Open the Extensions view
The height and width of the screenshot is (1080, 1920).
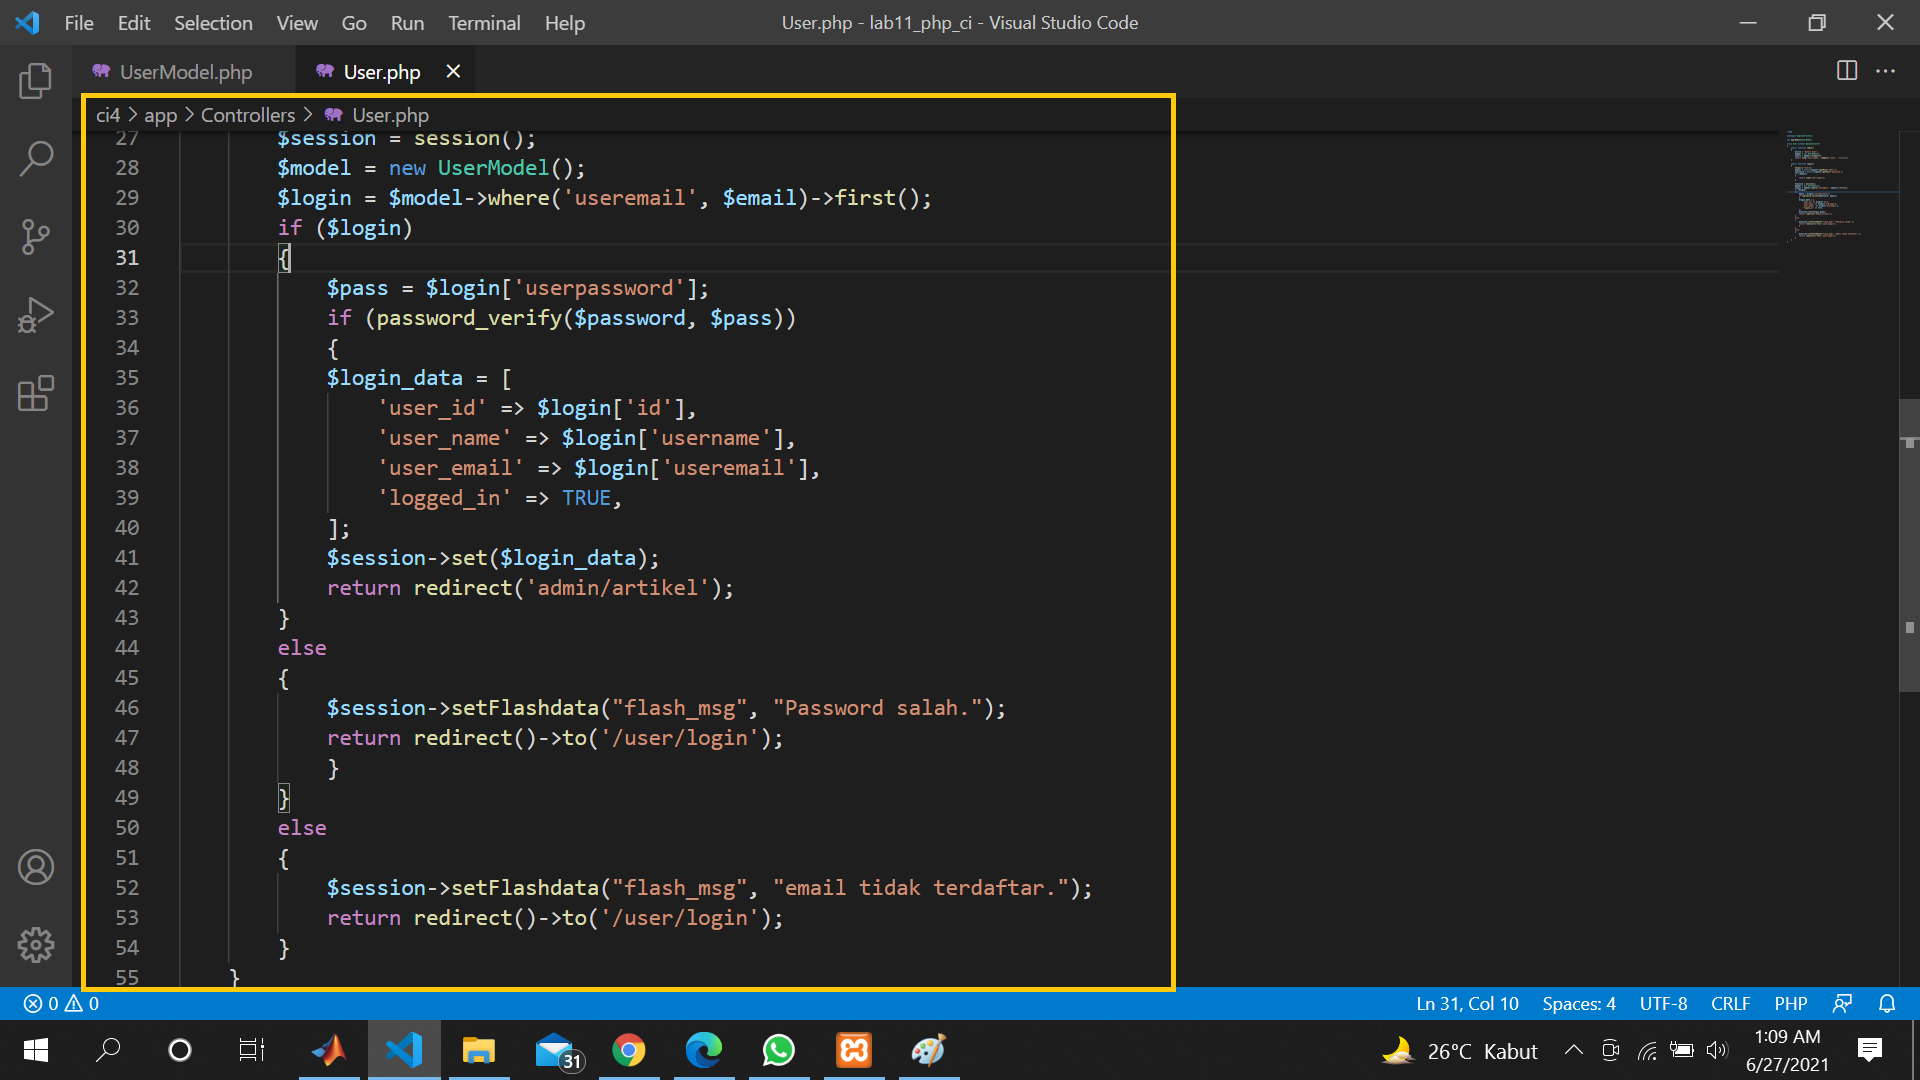click(36, 394)
